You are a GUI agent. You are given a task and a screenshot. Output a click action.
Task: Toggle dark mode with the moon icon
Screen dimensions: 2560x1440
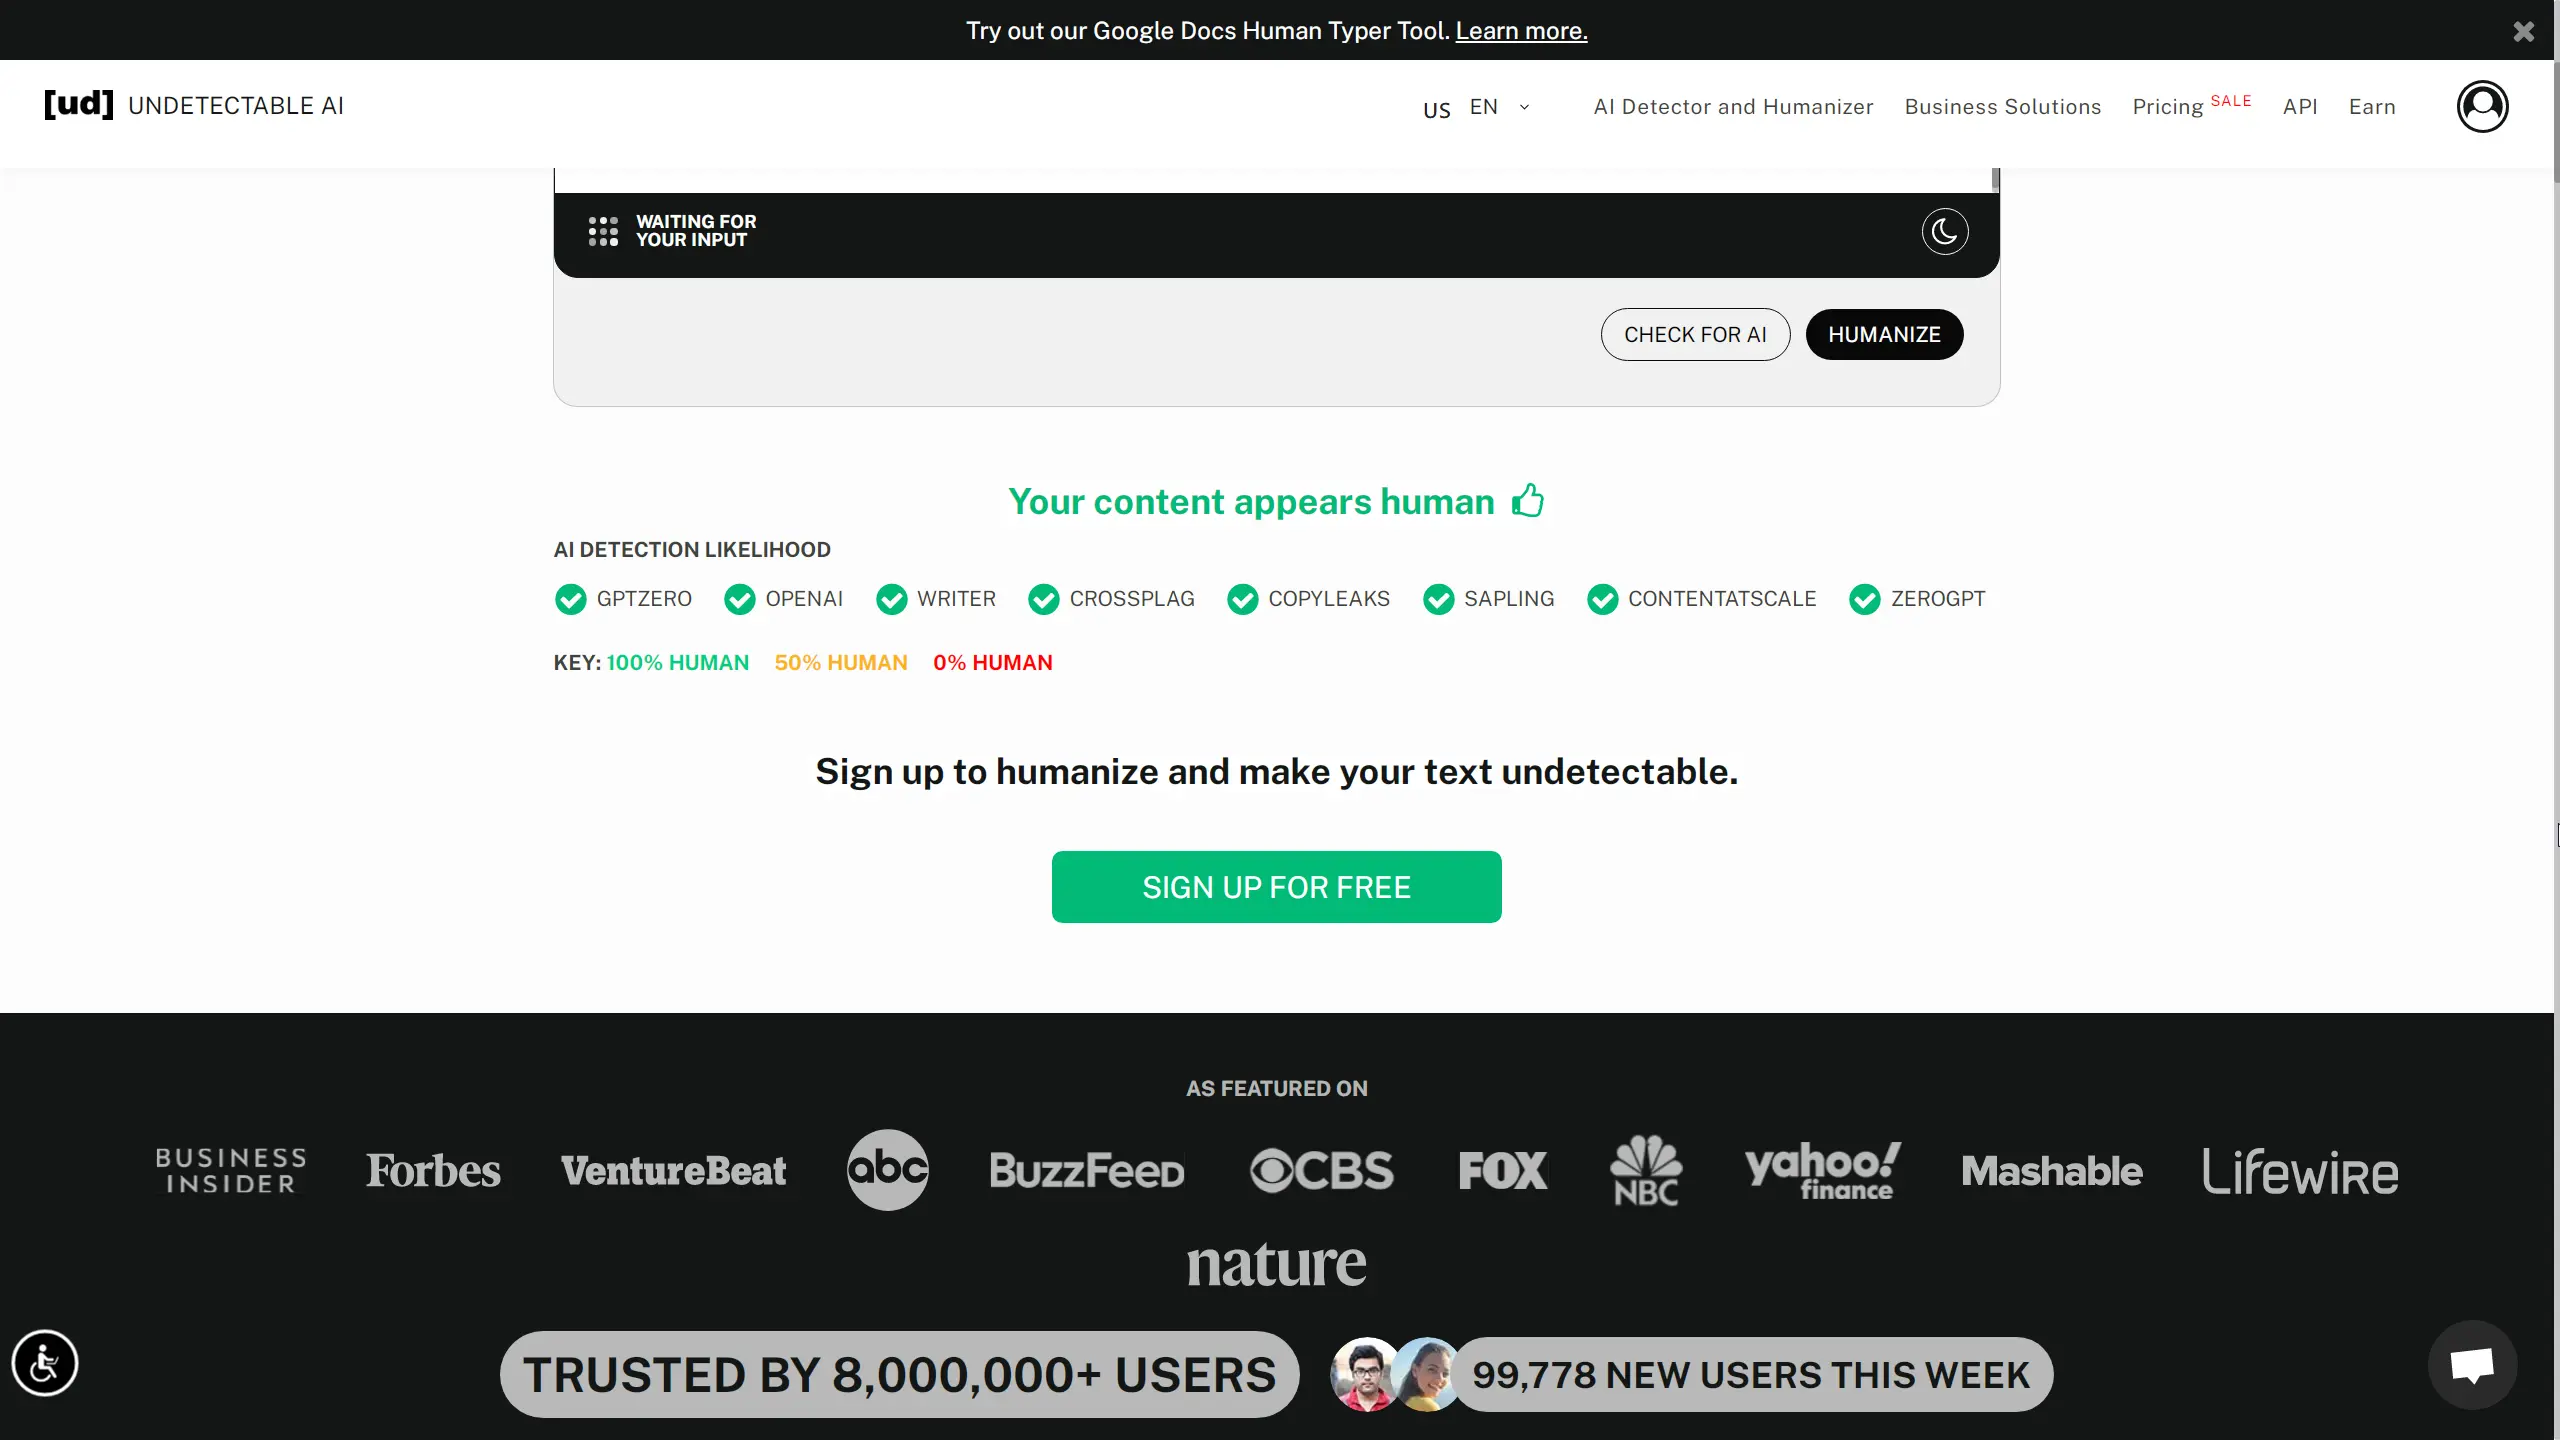(1944, 232)
